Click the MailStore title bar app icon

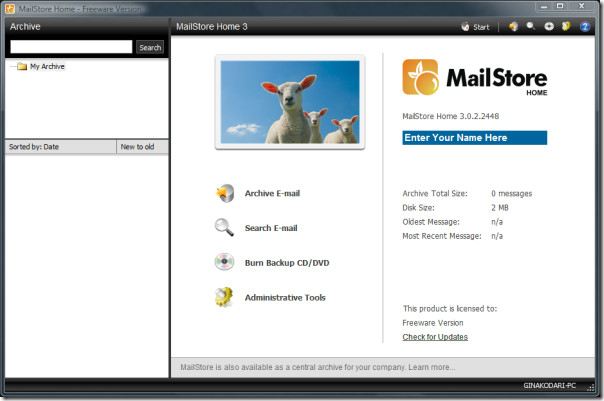(10, 8)
